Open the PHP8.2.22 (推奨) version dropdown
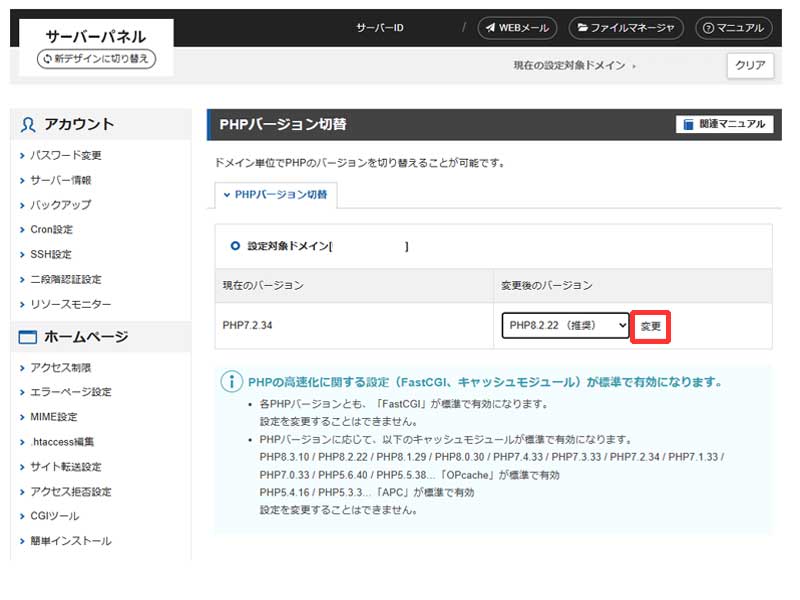Image resolution: width=800 pixels, height=600 pixels. pyautogui.click(x=565, y=326)
